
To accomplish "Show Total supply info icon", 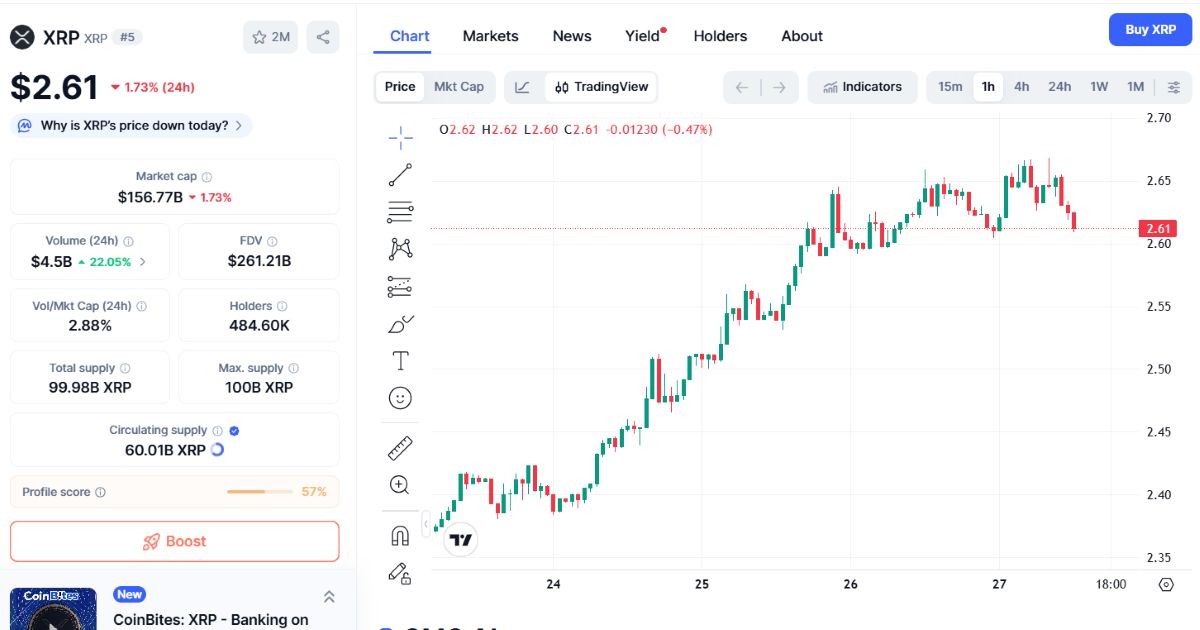I will (125, 369).
